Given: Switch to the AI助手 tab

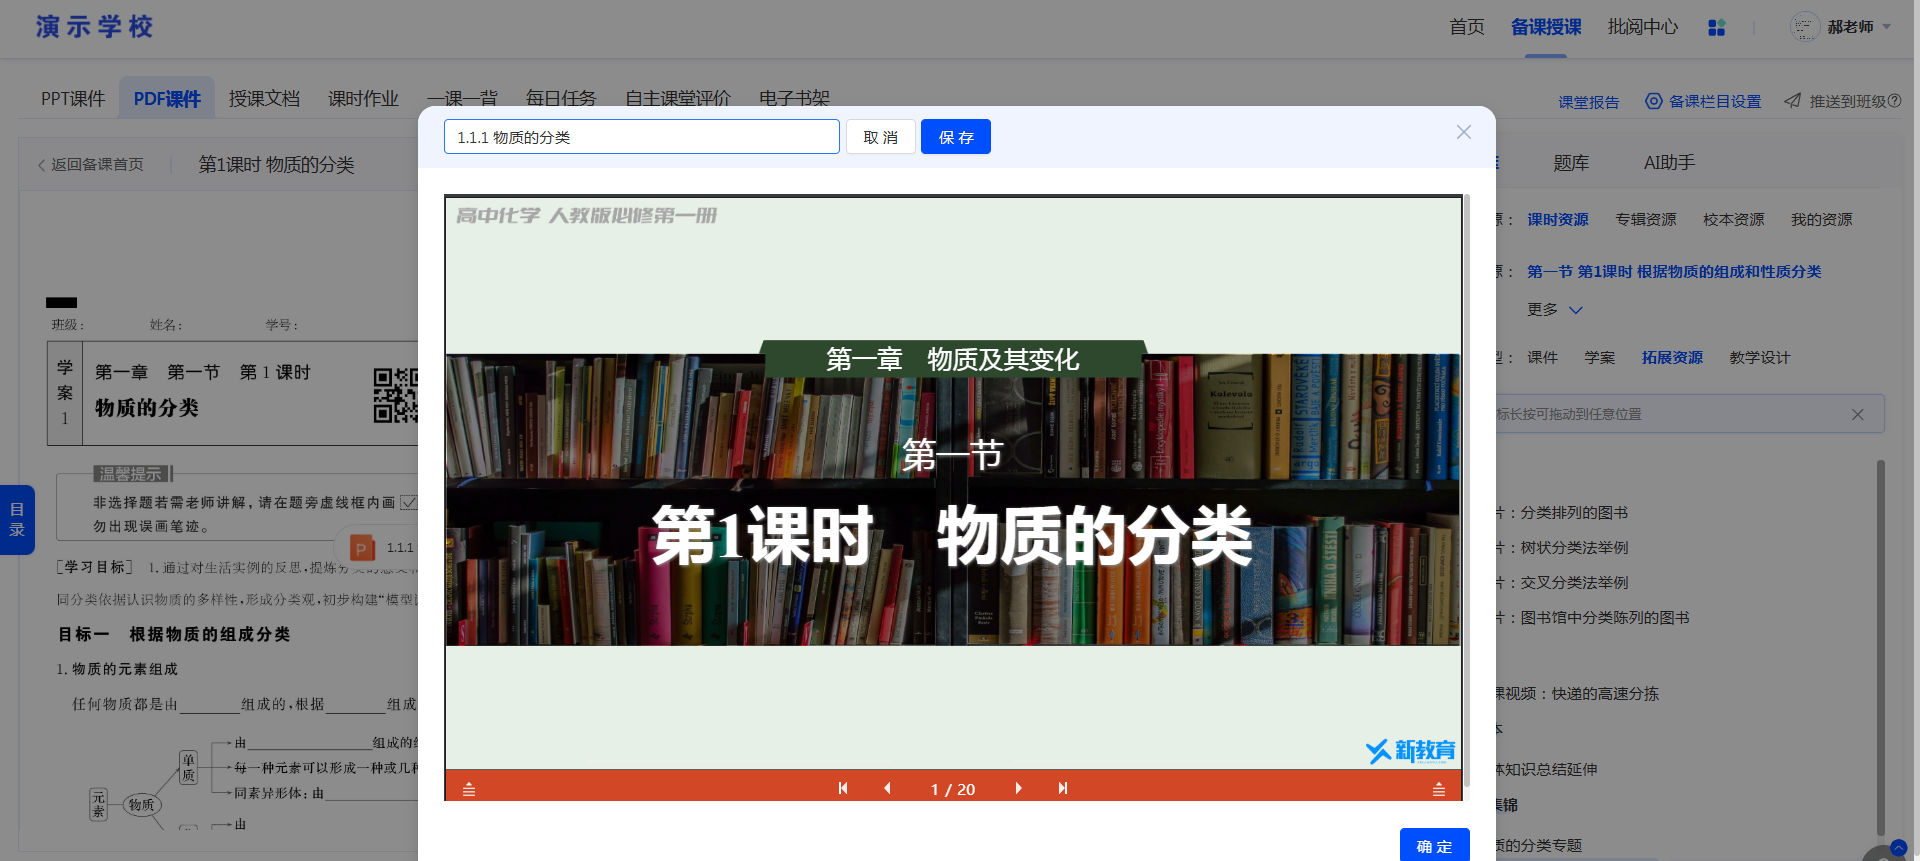Looking at the screenshot, I should click(1670, 162).
